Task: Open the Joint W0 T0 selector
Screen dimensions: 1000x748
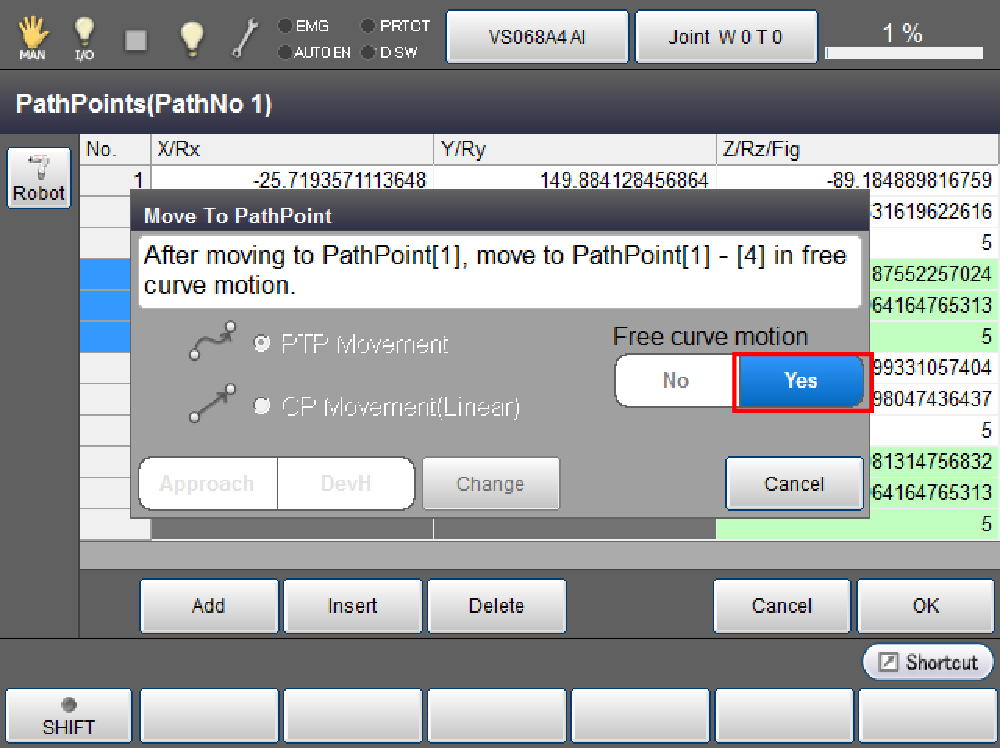Action: click(726, 38)
